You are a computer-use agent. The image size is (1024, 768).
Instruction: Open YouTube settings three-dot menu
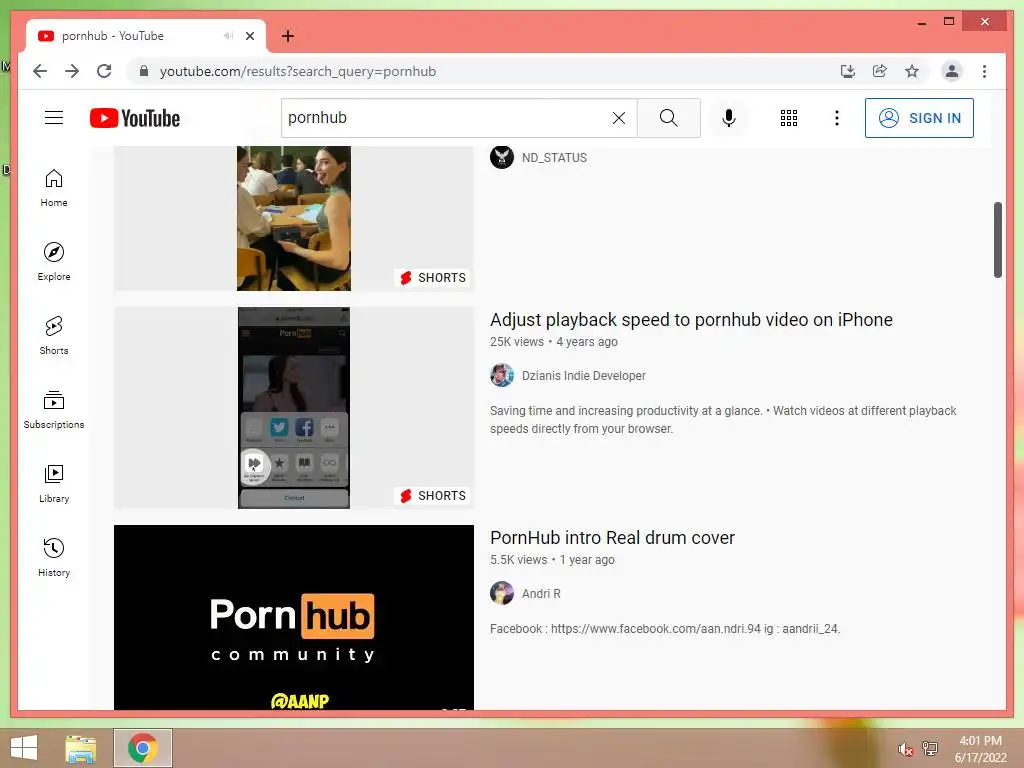tap(837, 118)
